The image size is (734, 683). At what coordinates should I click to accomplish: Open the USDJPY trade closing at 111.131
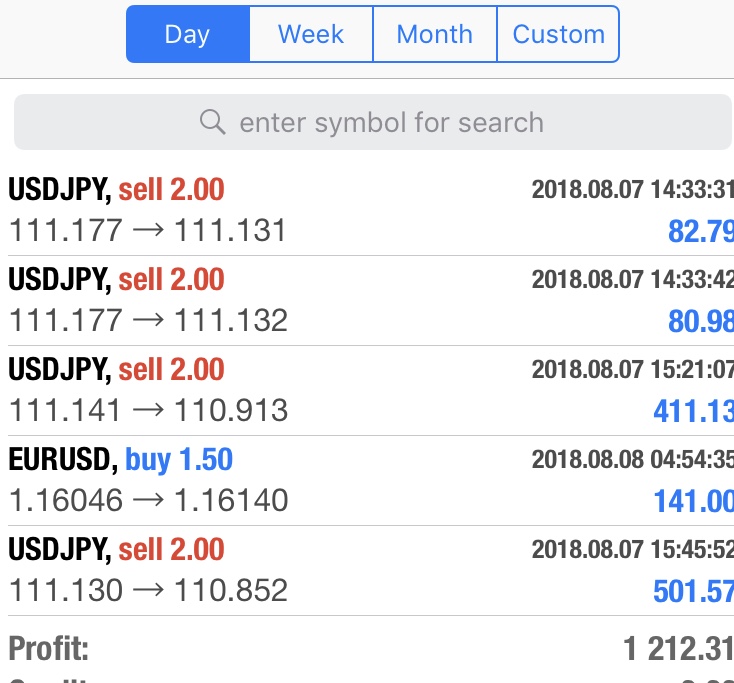point(367,211)
